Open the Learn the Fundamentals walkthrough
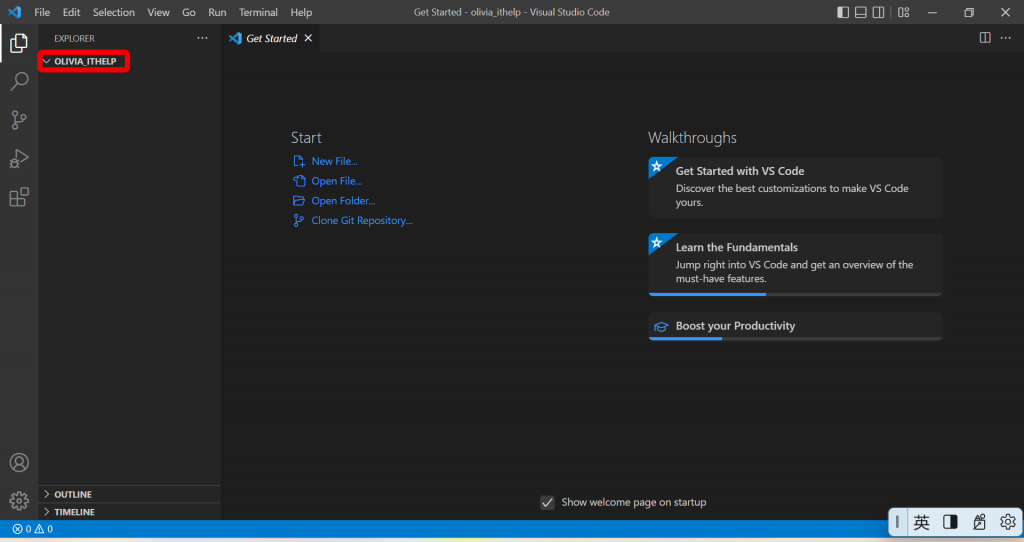 tap(795, 264)
